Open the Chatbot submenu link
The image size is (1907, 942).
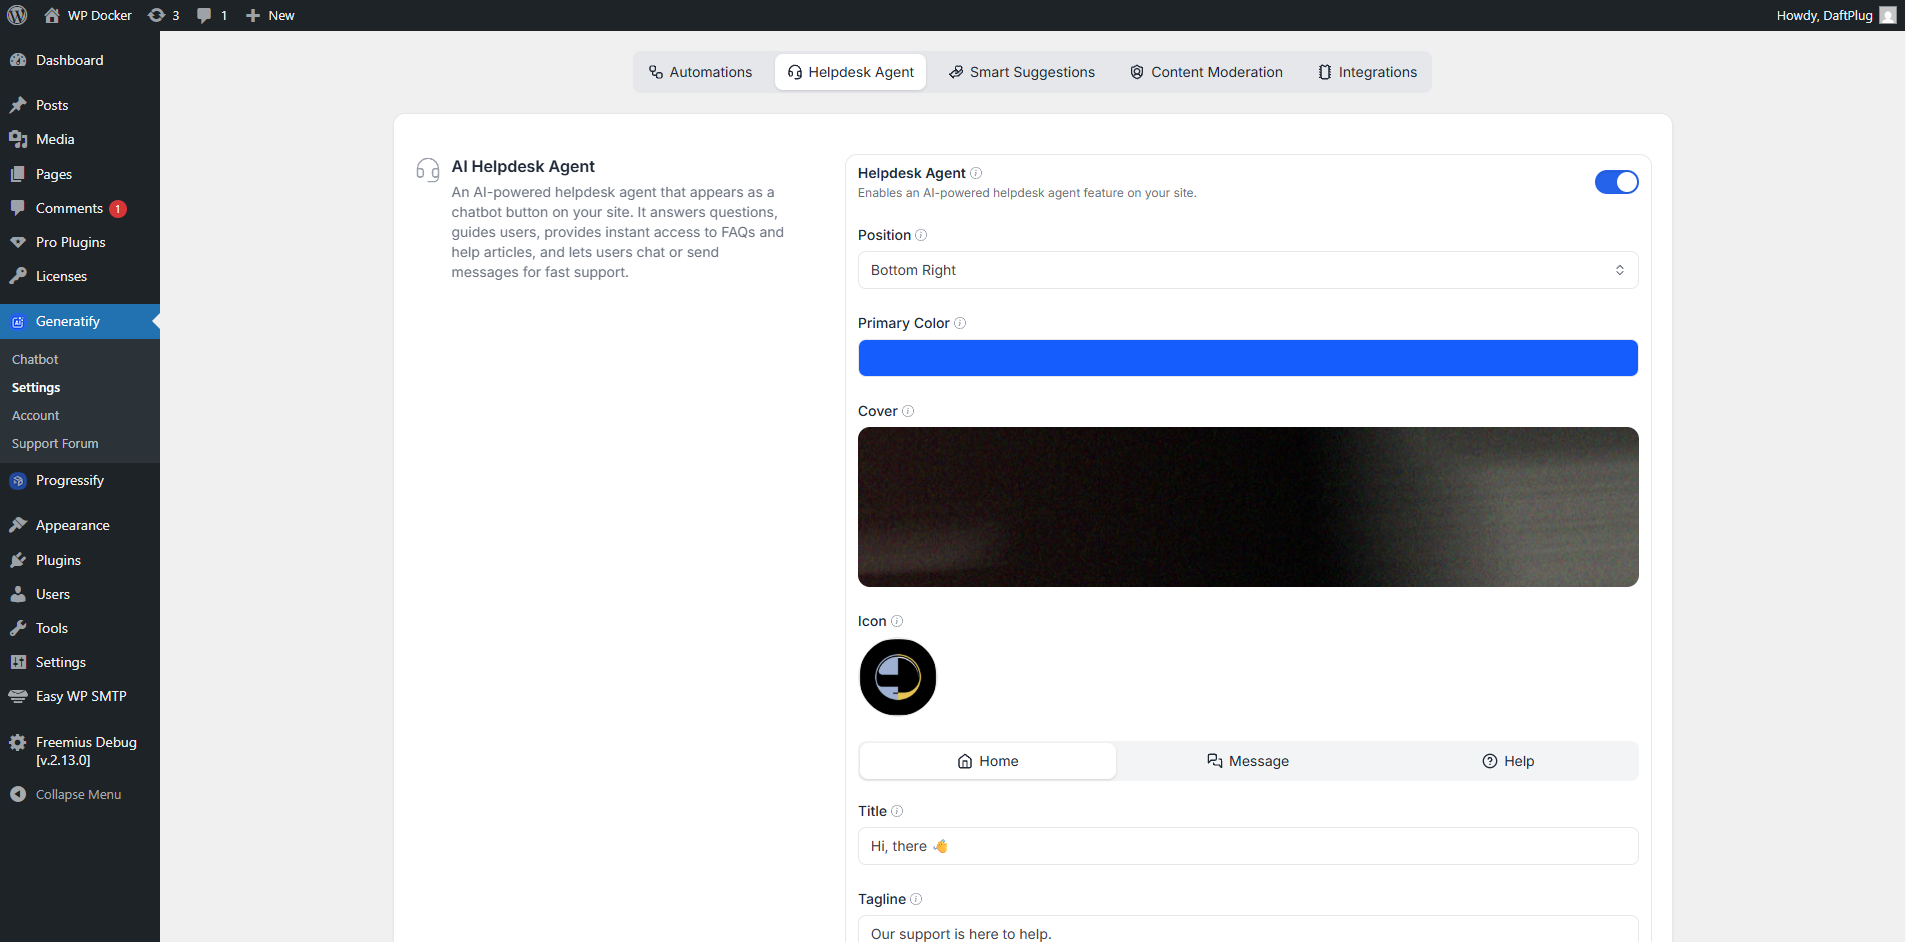tap(35, 359)
